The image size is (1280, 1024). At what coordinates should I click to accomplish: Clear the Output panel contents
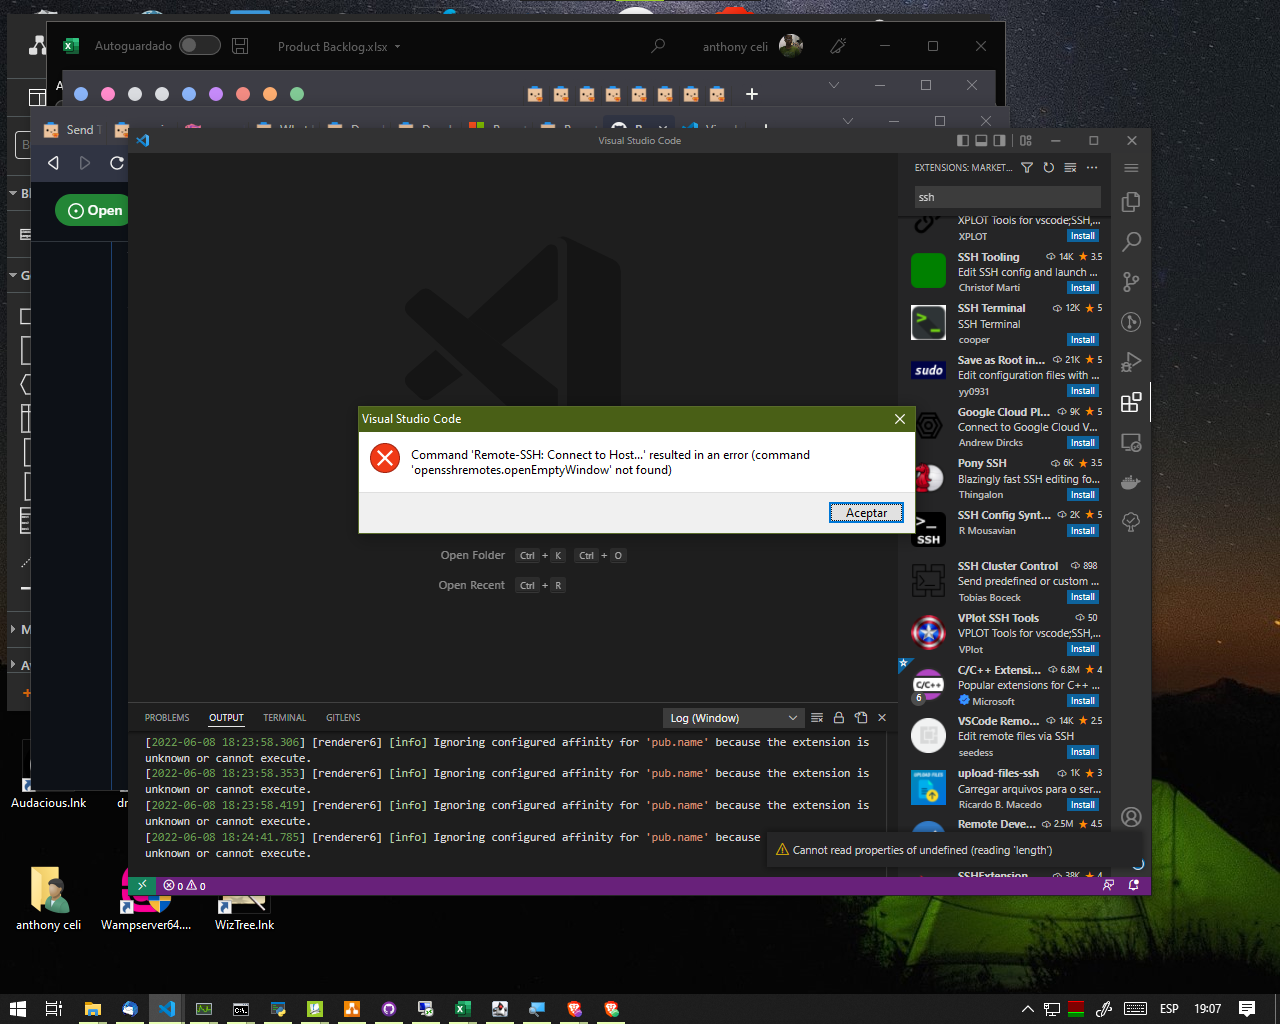tap(817, 717)
